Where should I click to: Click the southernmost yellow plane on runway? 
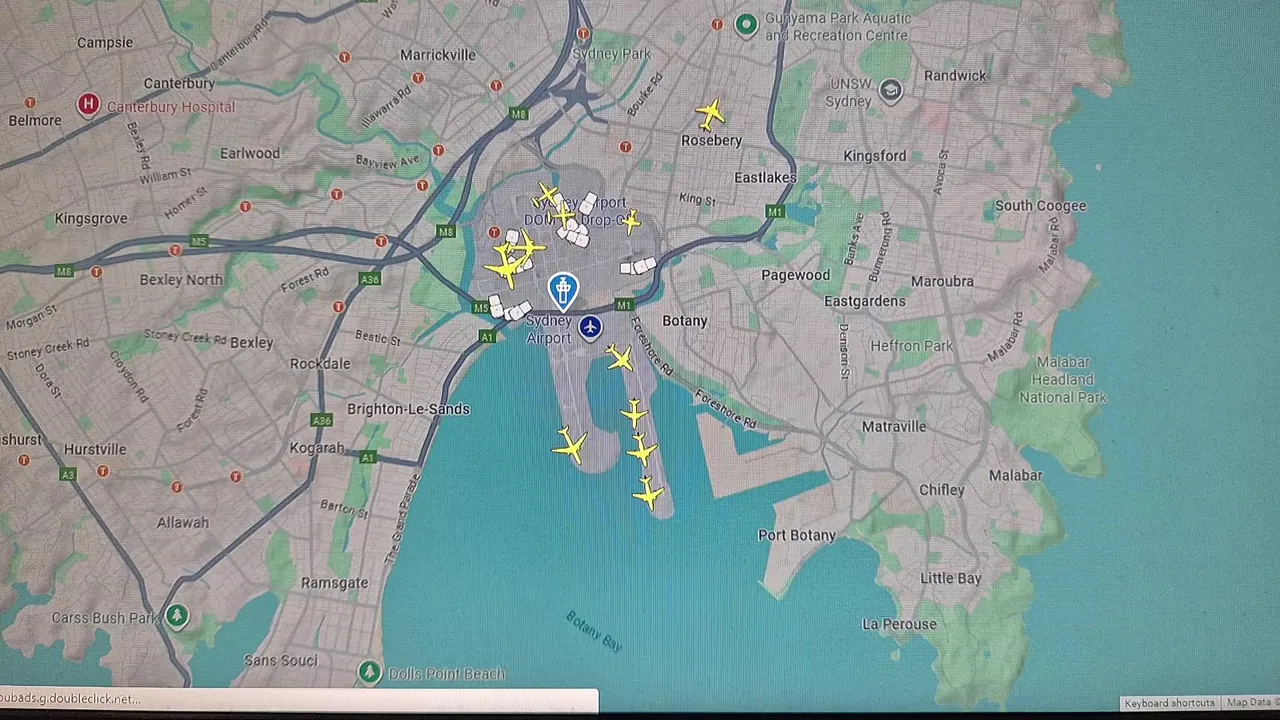point(648,492)
